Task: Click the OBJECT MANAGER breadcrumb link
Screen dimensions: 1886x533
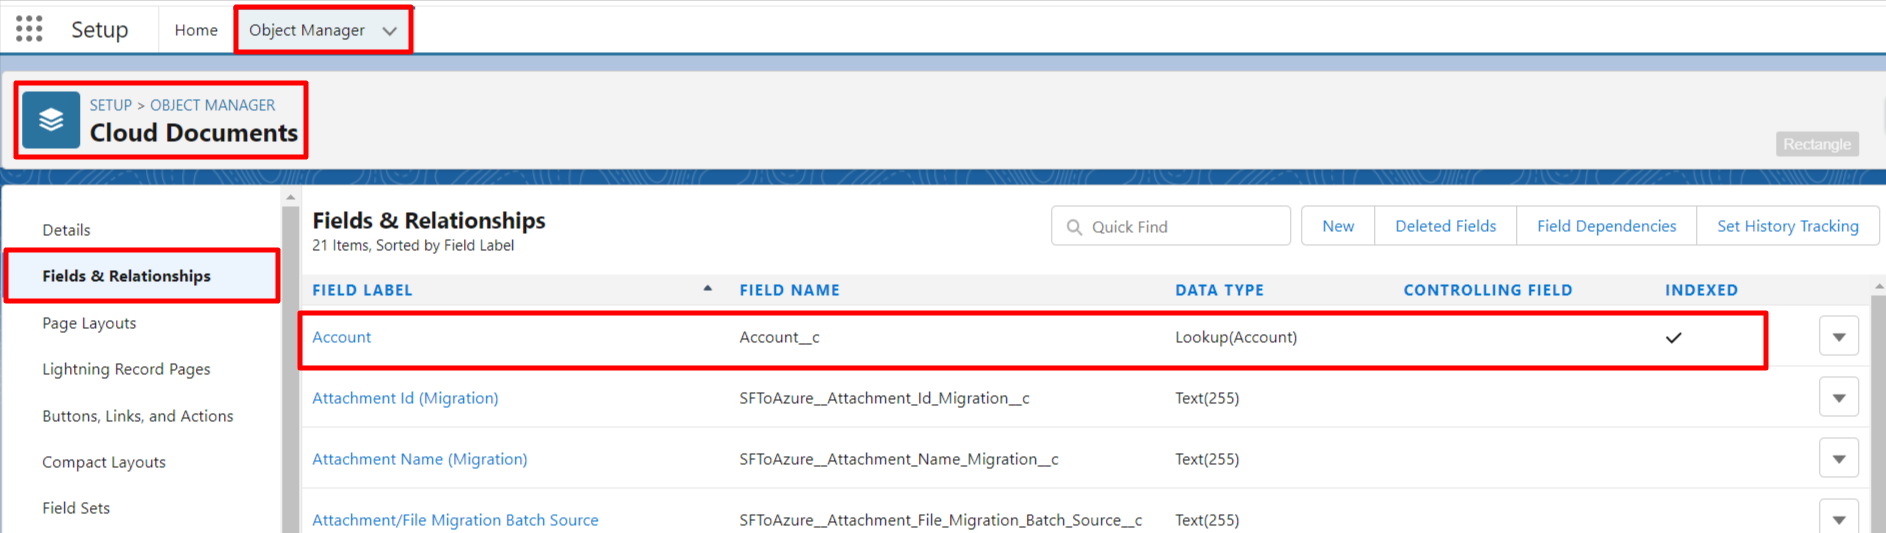Action: [212, 105]
